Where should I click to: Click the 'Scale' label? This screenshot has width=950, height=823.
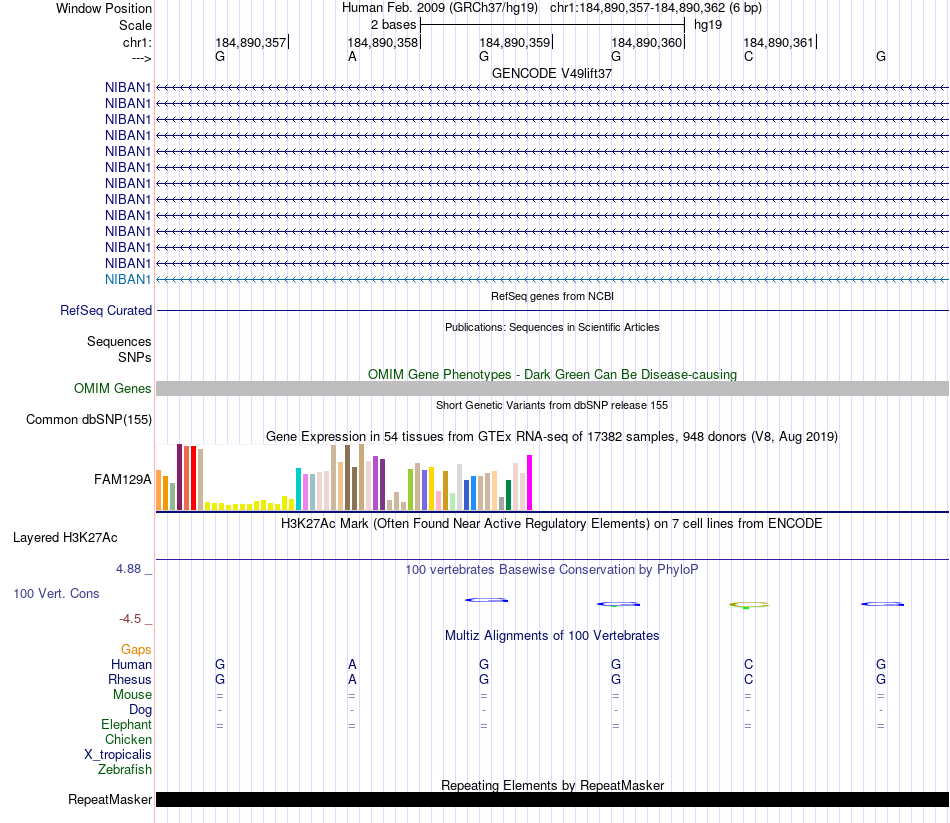[x=135, y=25]
